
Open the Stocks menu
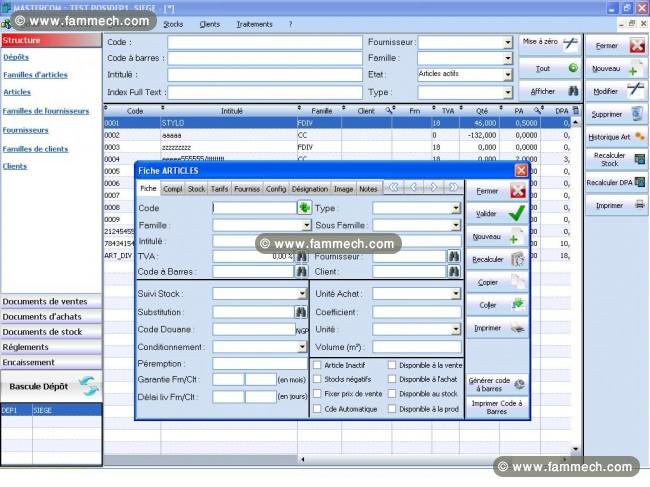point(173,24)
